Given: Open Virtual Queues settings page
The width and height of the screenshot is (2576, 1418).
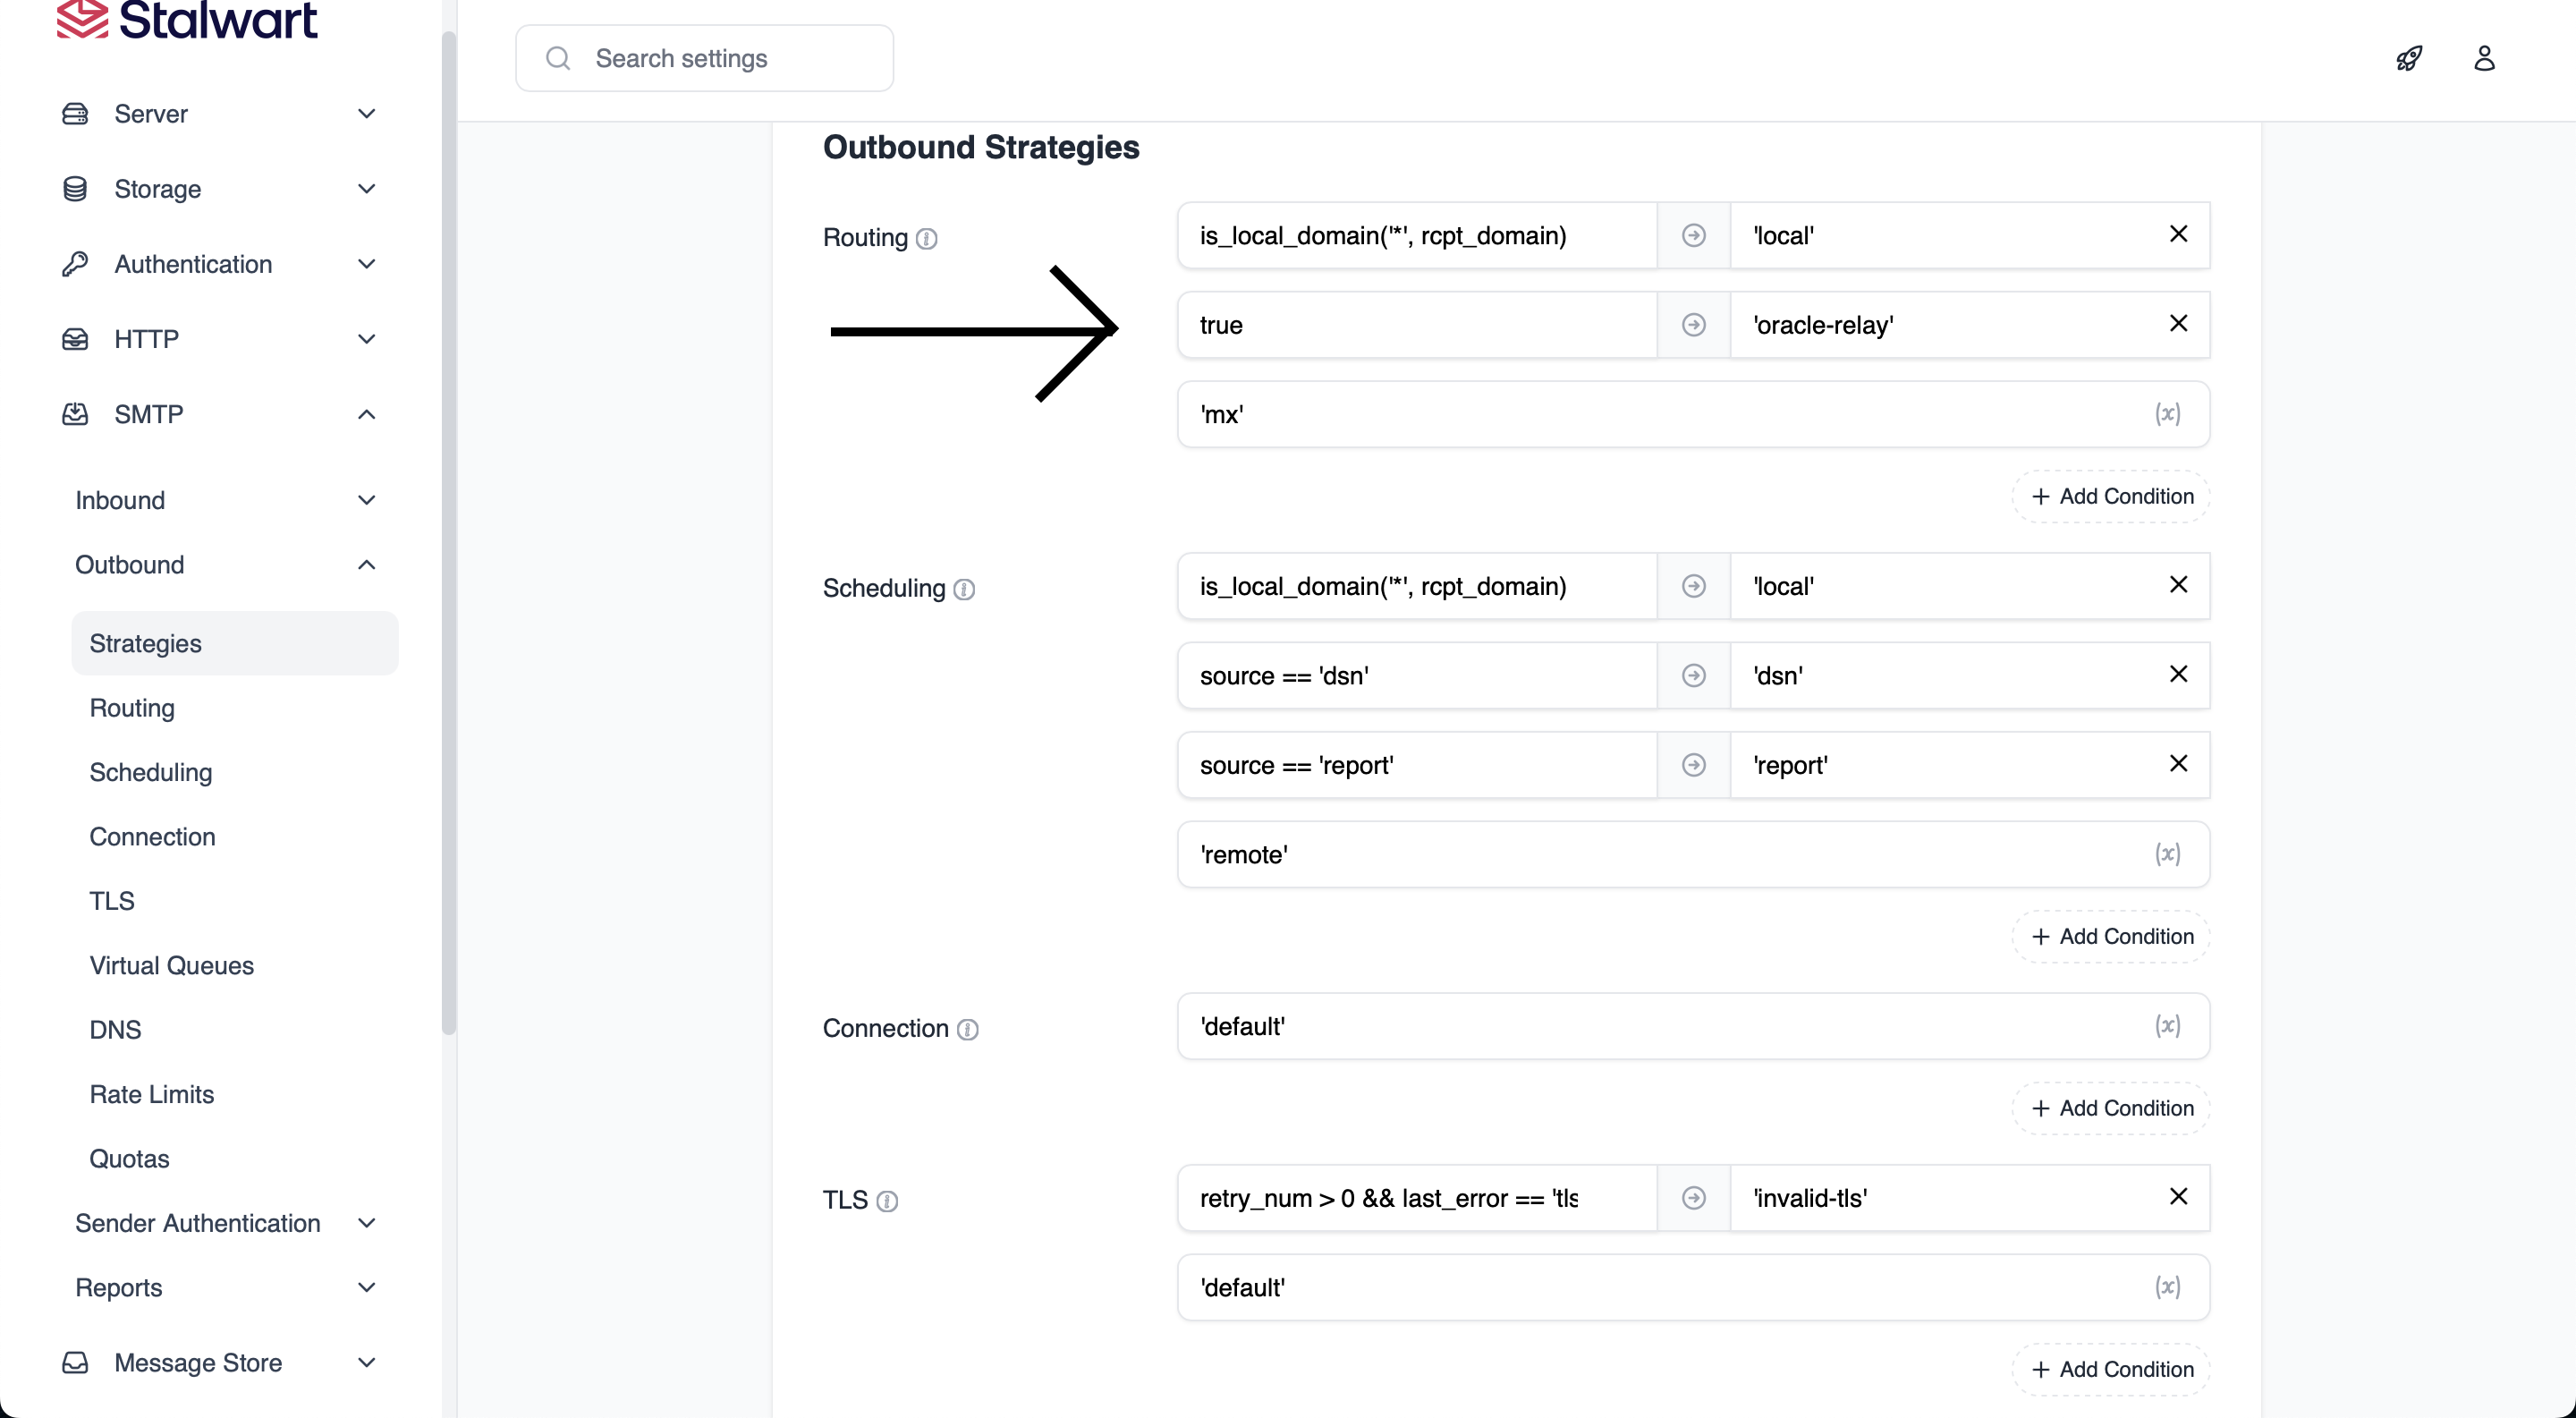Looking at the screenshot, I should coord(171,965).
